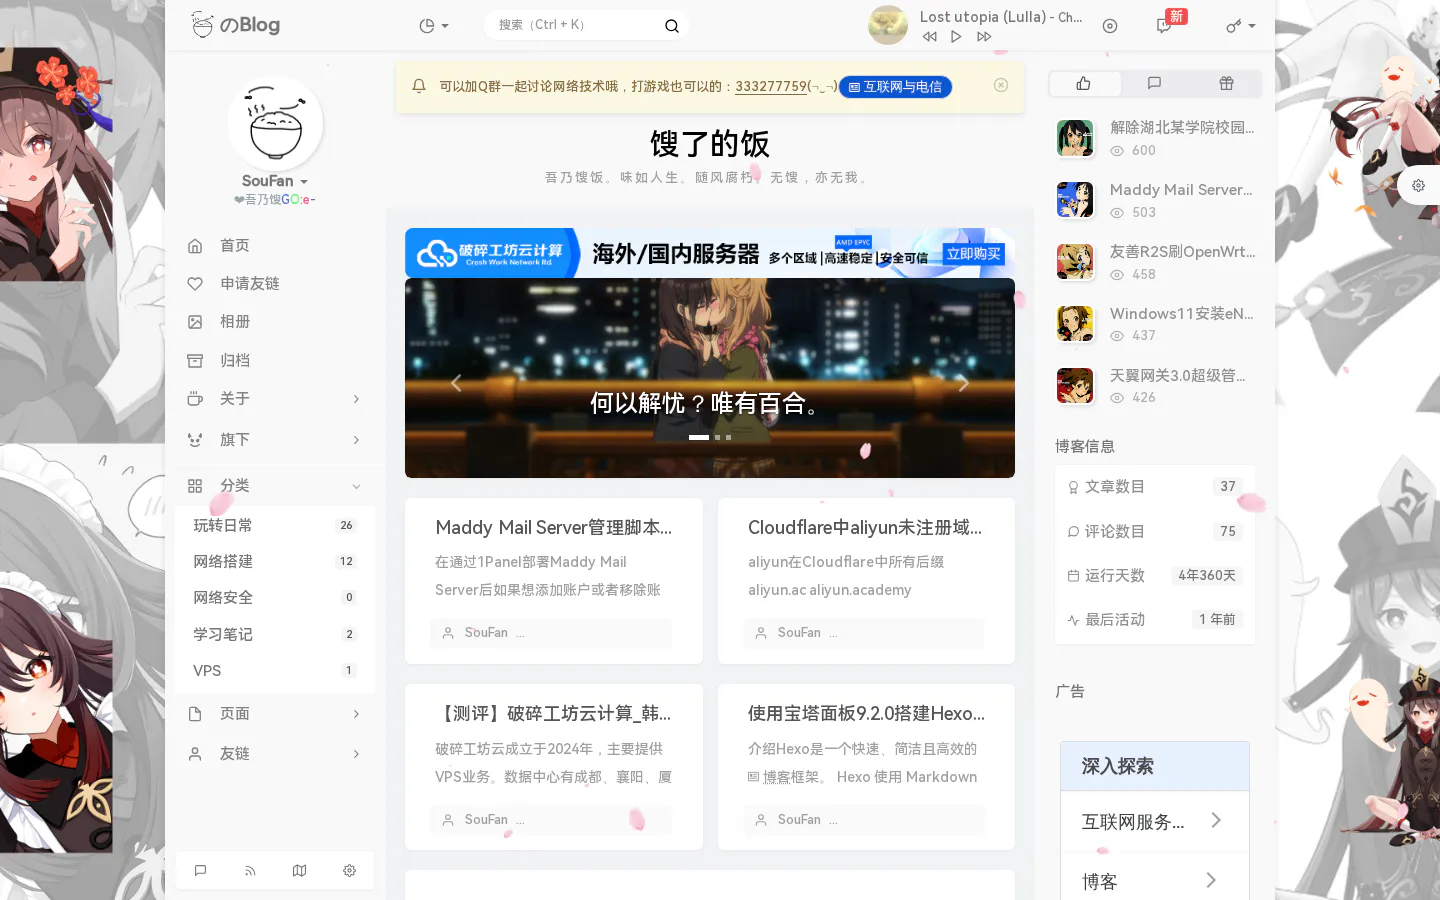Open the clock history dropdown in header
Viewport: 1440px width, 900px height.
tap(434, 26)
